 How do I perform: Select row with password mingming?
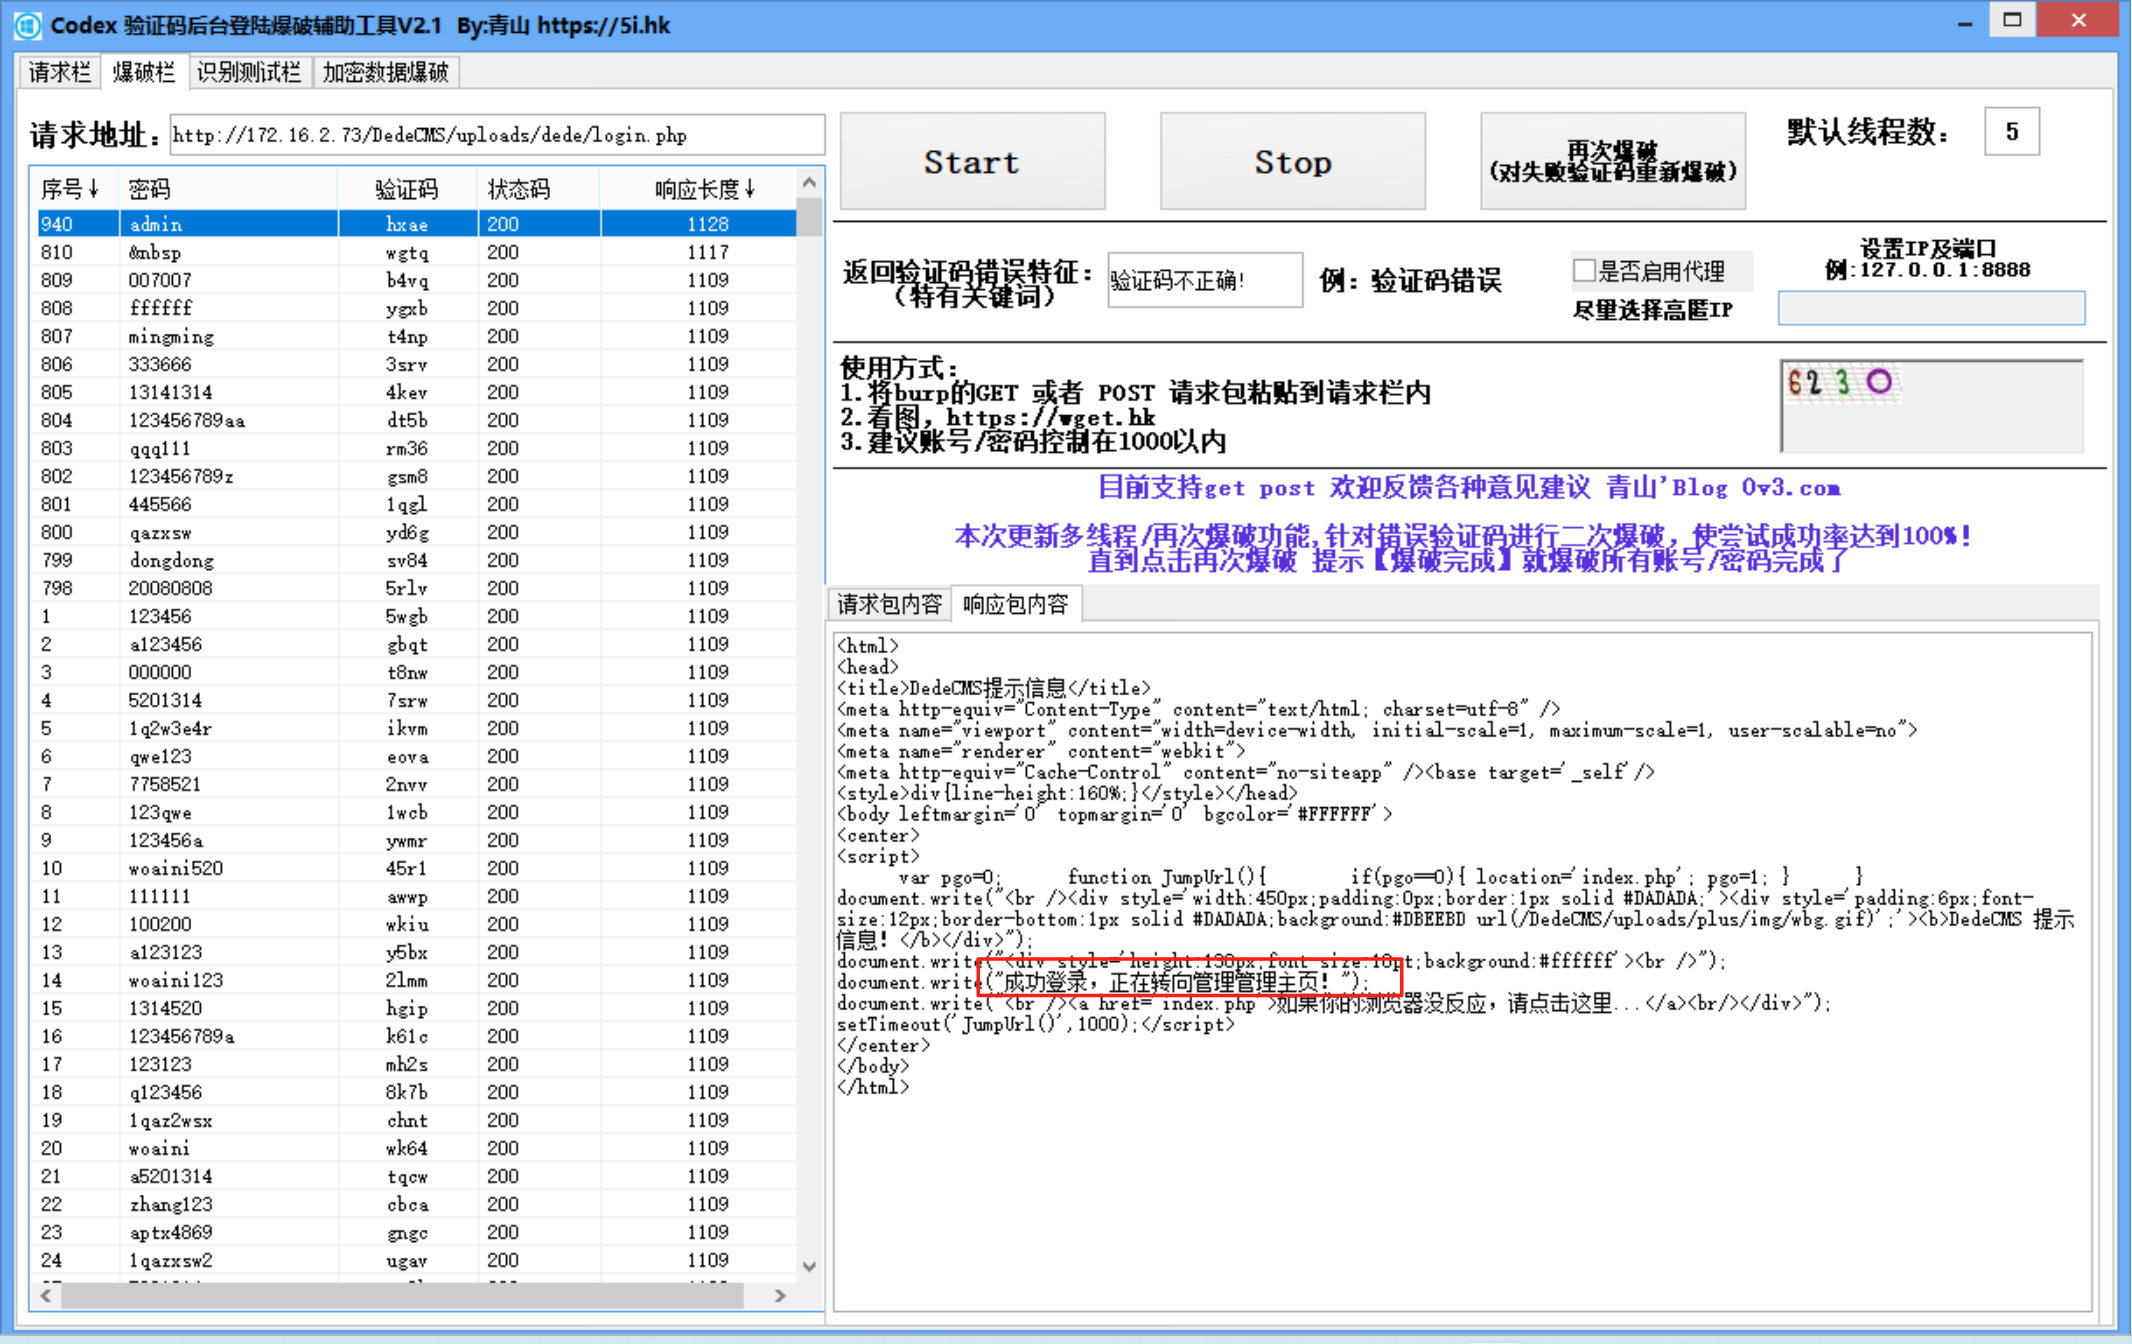pyautogui.click(x=417, y=336)
